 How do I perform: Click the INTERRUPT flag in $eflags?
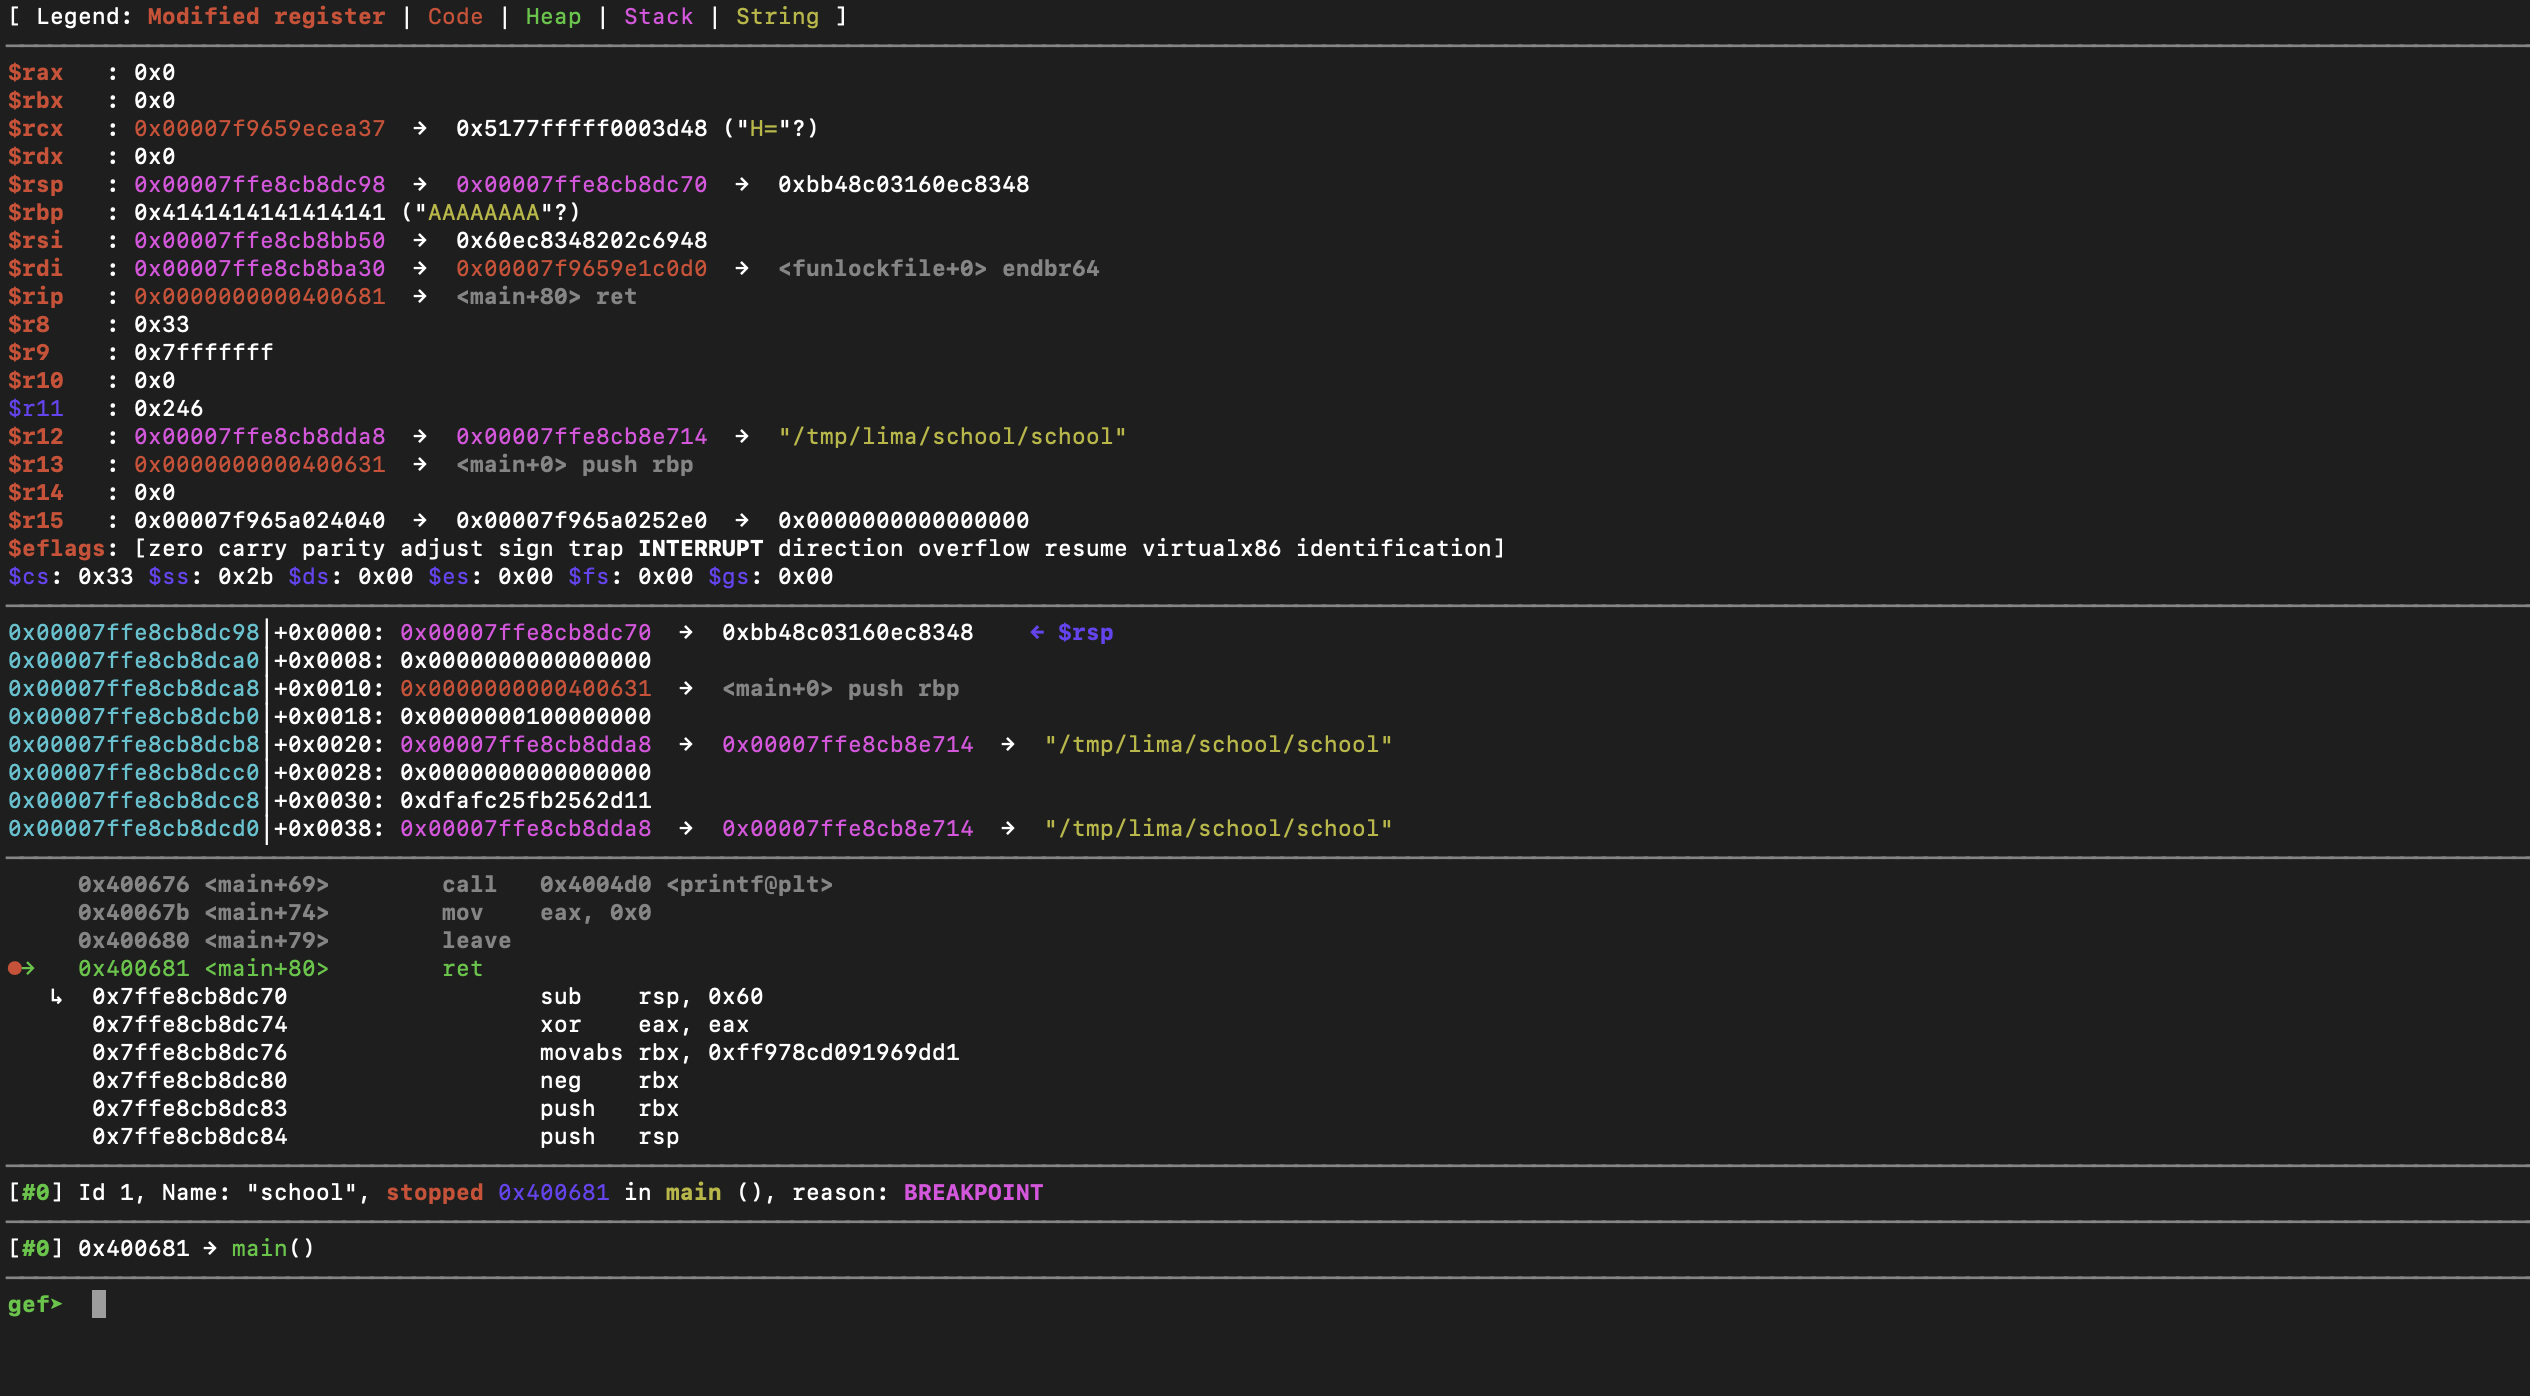pyautogui.click(x=700, y=549)
